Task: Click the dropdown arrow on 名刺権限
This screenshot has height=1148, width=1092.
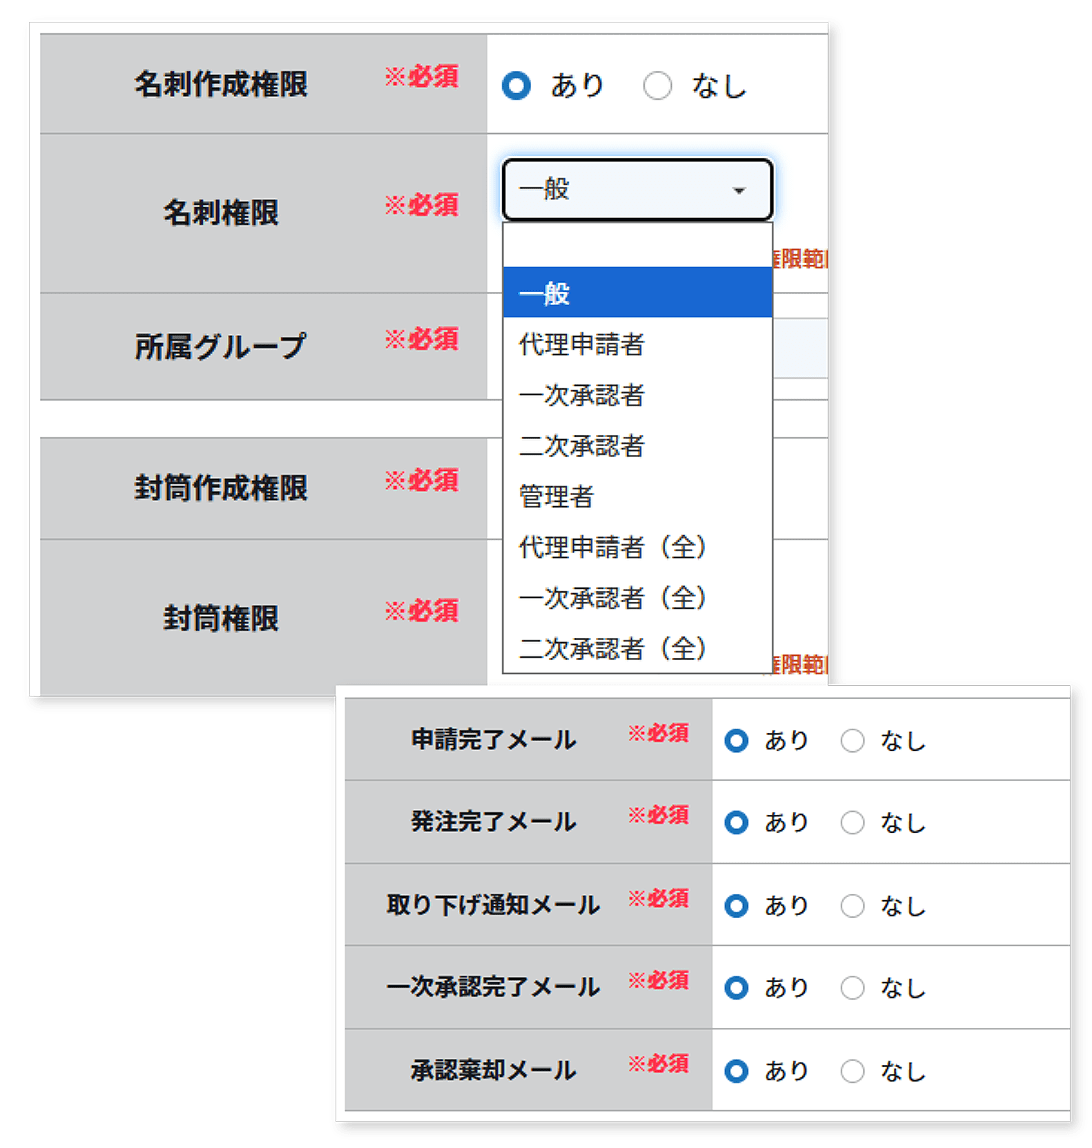Action: [x=741, y=190]
